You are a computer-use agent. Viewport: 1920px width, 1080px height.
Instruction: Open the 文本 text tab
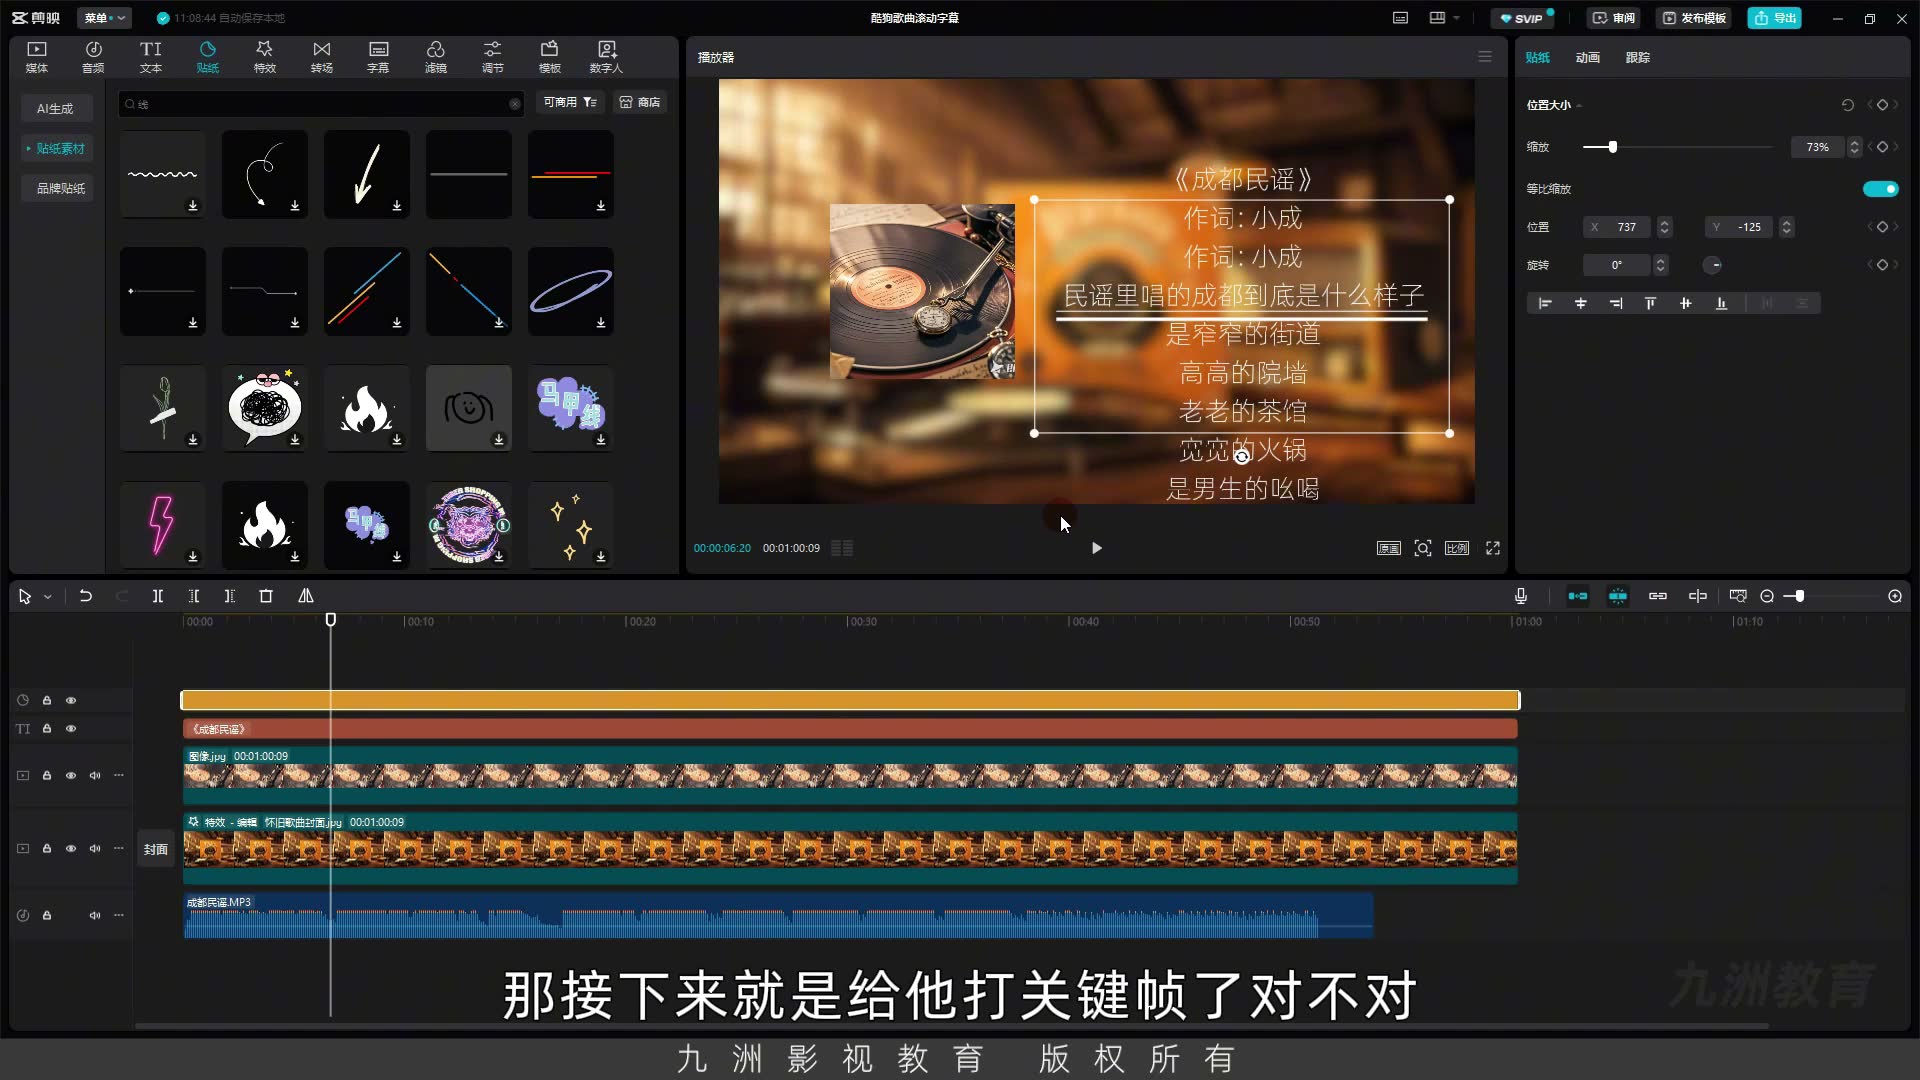click(150, 57)
